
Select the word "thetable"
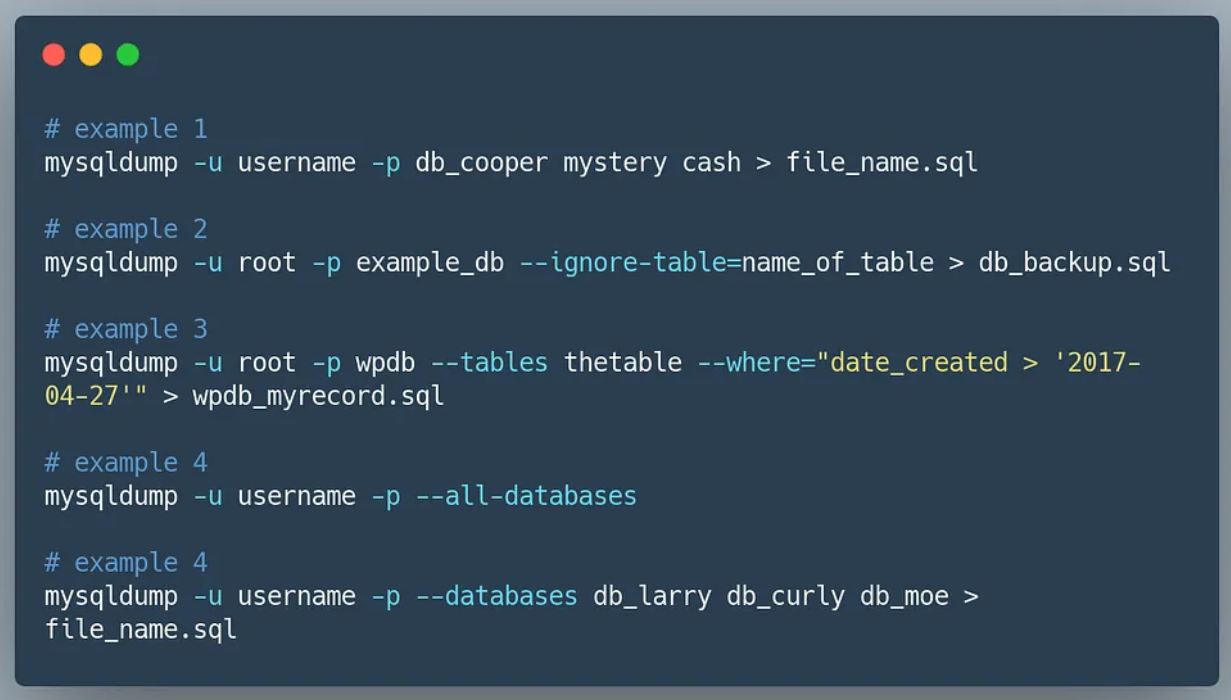(x=622, y=362)
